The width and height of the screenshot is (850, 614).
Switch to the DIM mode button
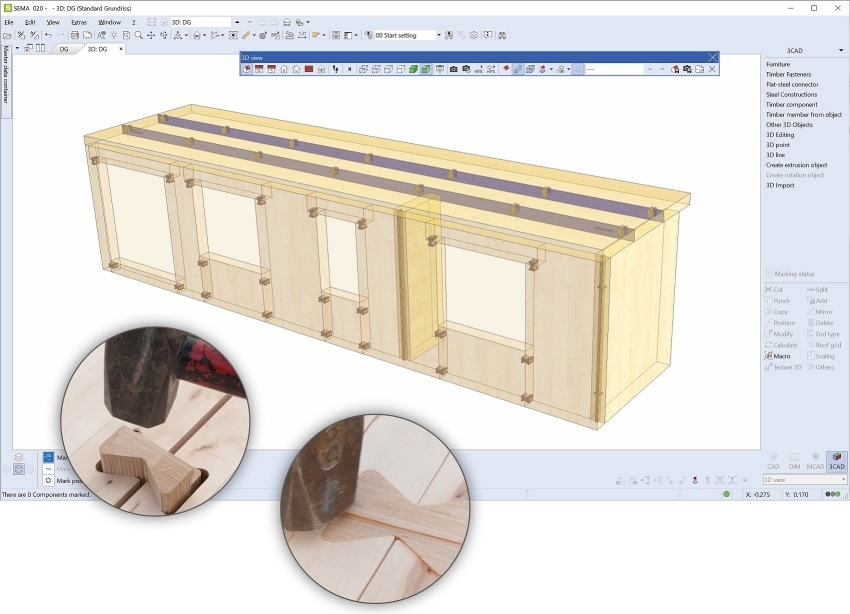[x=794, y=461]
